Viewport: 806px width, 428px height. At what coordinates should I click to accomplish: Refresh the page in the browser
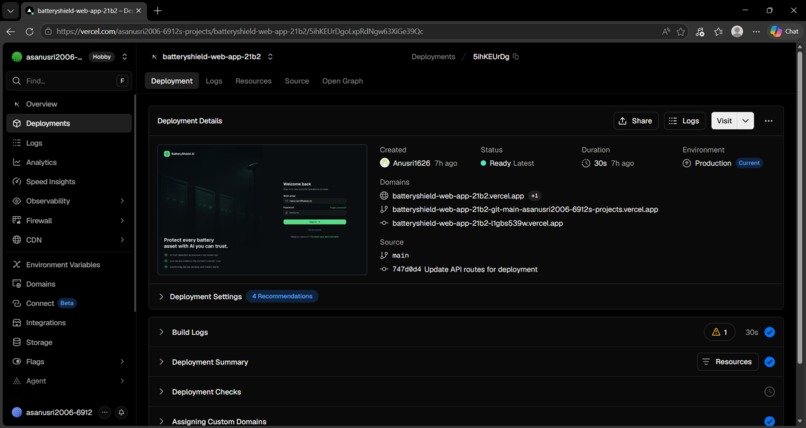click(x=29, y=31)
